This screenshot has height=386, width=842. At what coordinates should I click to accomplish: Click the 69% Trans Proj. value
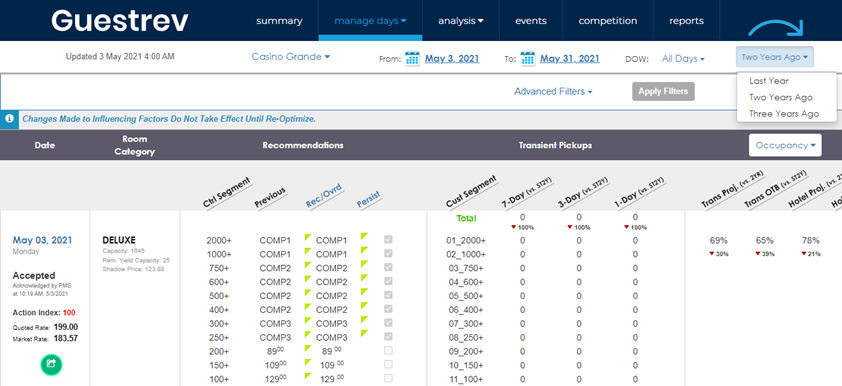[718, 240]
